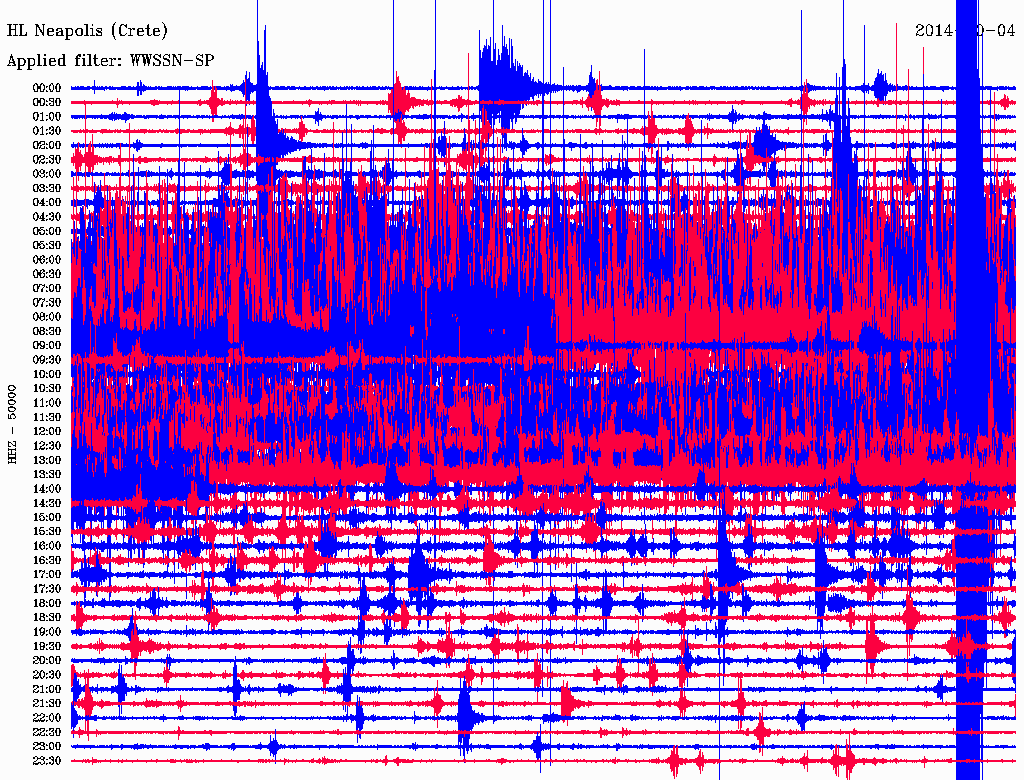This screenshot has height=780, width=1024.
Task: Click the 02:00 time label
Action: (47, 146)
